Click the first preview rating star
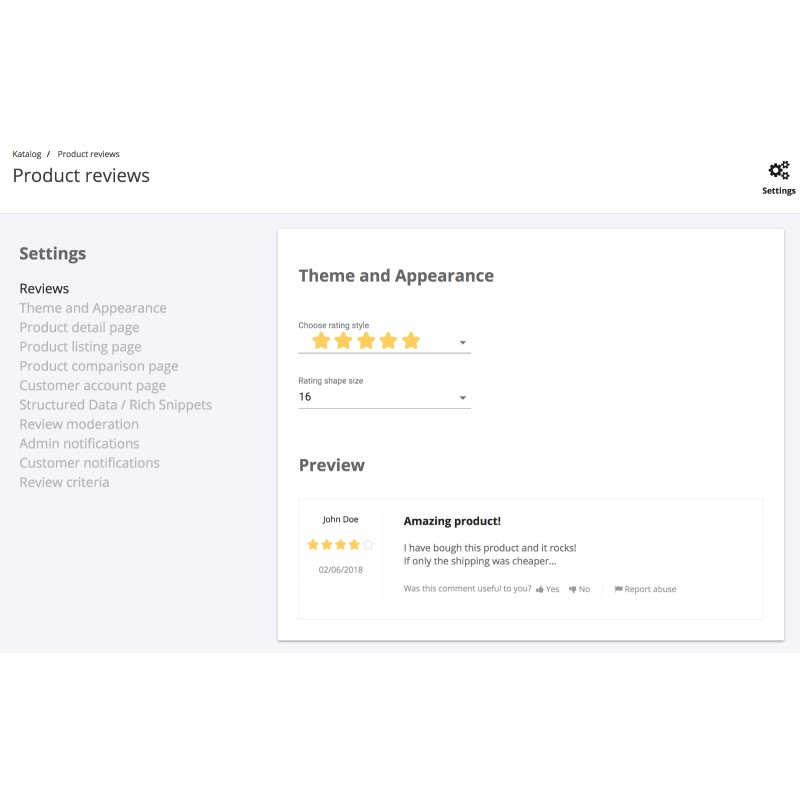The width and height of the screenshot is (800, 800). pos(313,545)
